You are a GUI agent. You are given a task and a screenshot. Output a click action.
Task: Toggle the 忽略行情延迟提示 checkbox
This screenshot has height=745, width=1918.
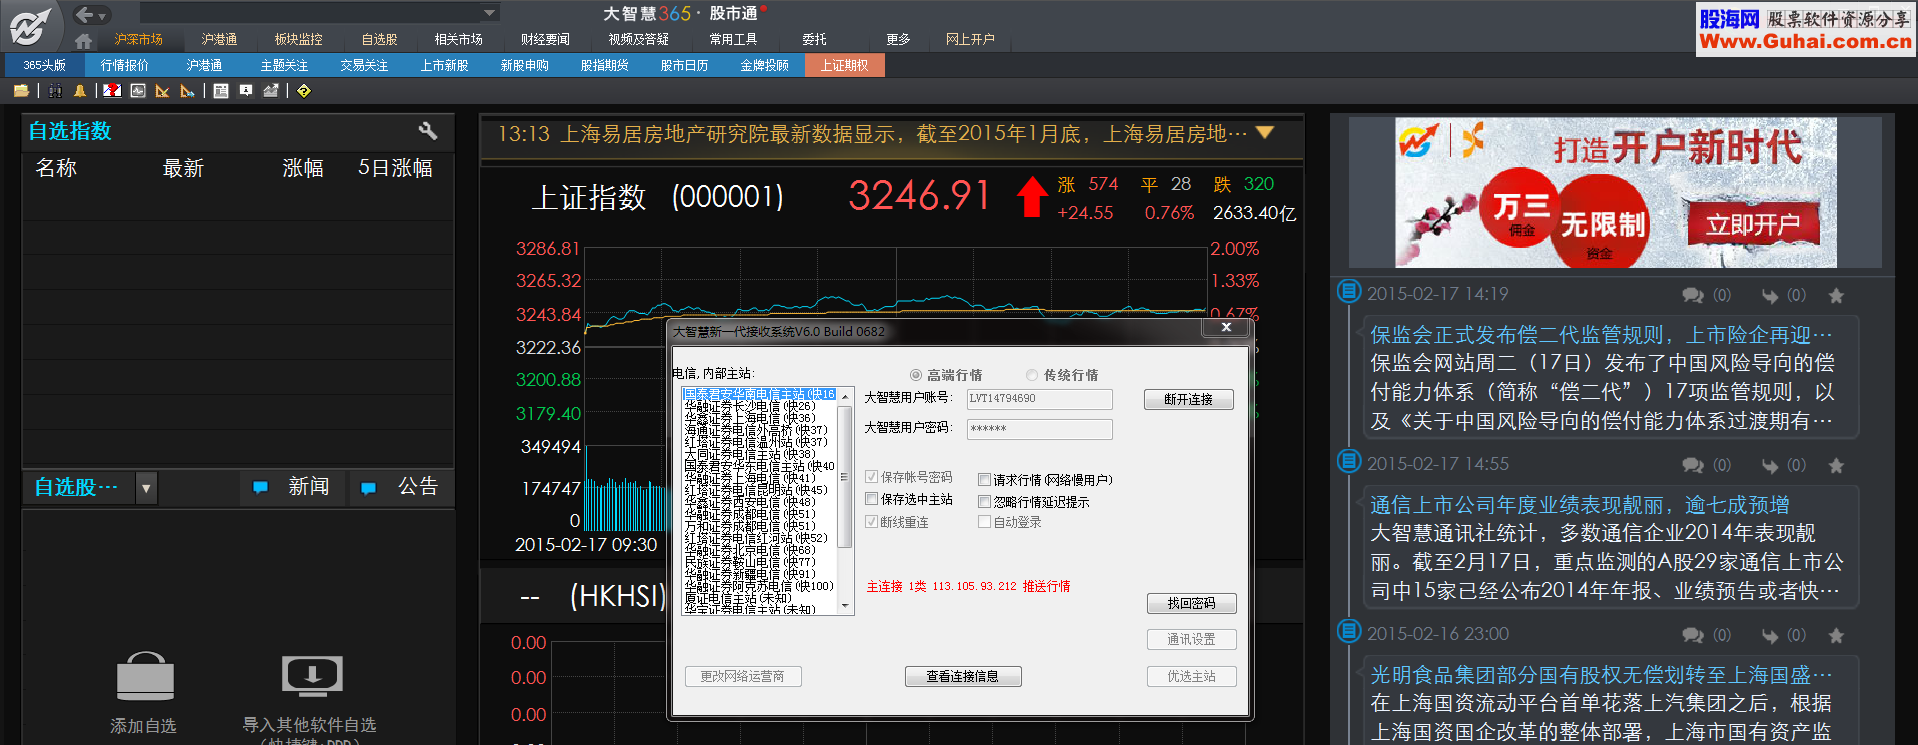[984, 502]
